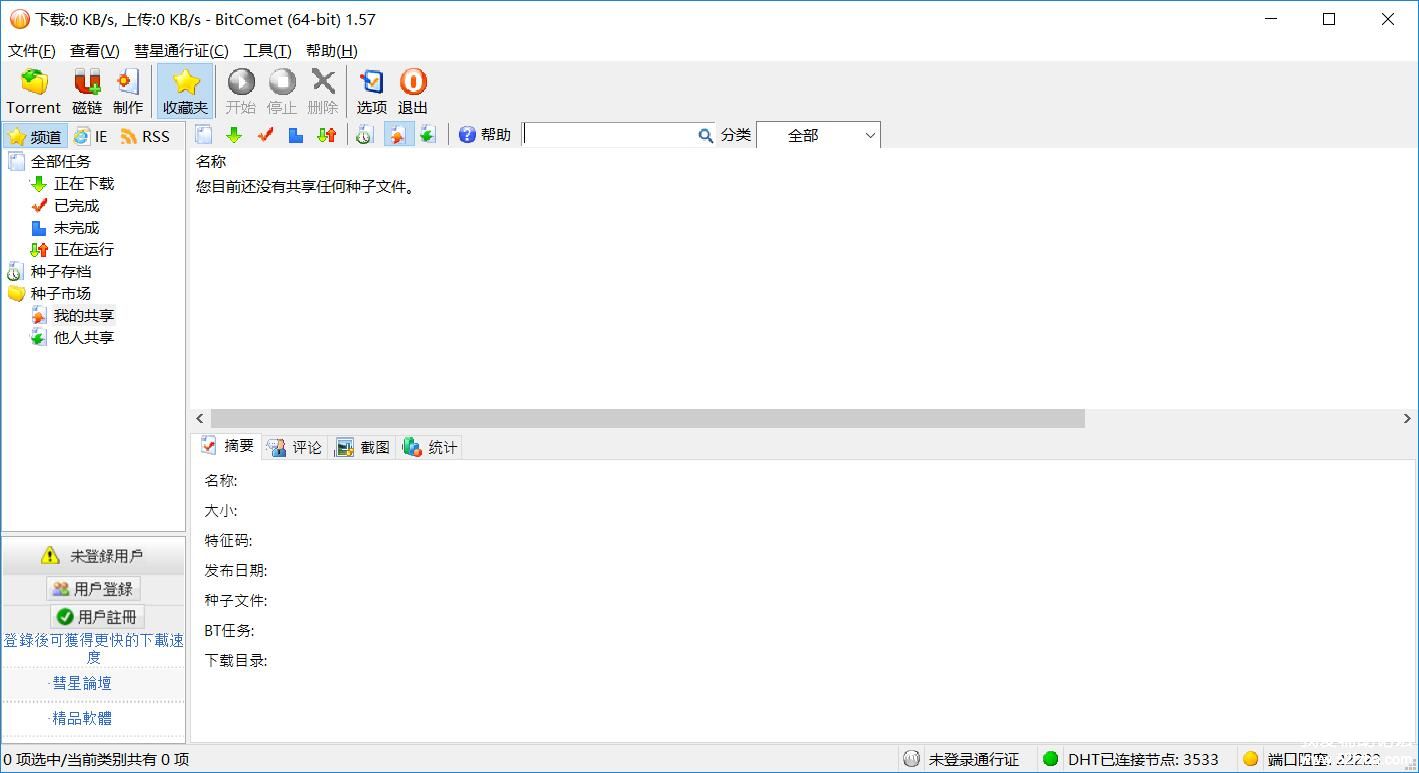Open the 选项 options dialog

coord(372,92)
